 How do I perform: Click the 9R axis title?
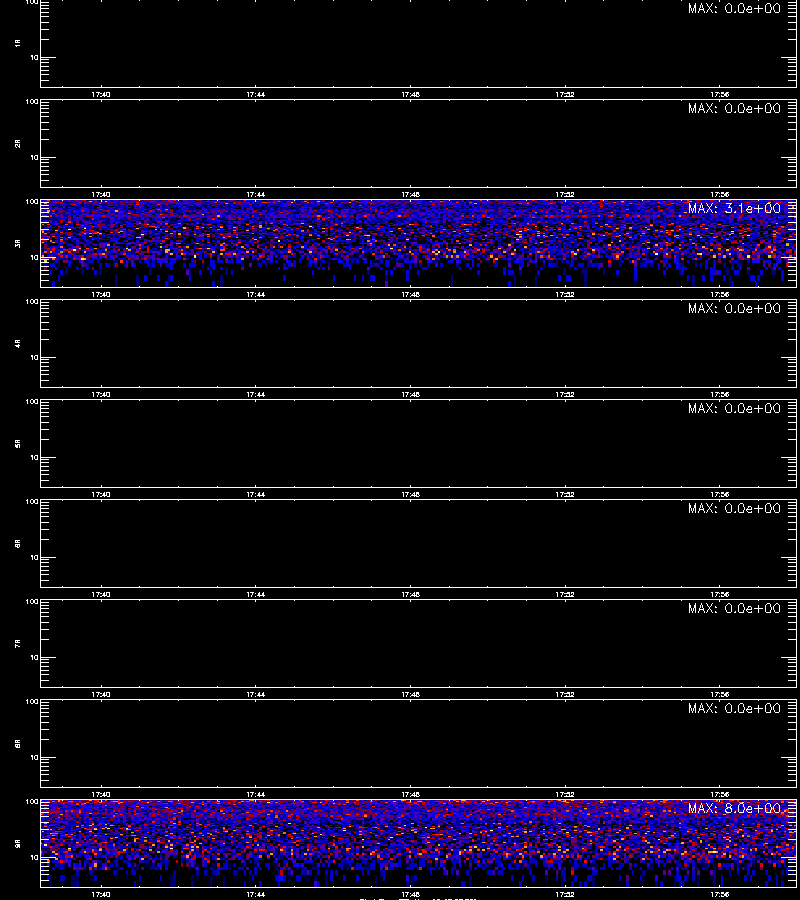[x=18, y=844]
